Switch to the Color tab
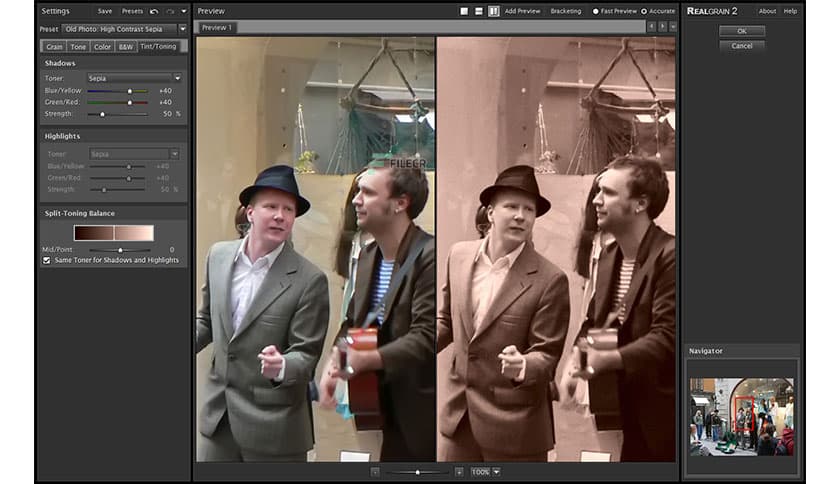The width and height of the screenshot is (836, 484). 102,47
